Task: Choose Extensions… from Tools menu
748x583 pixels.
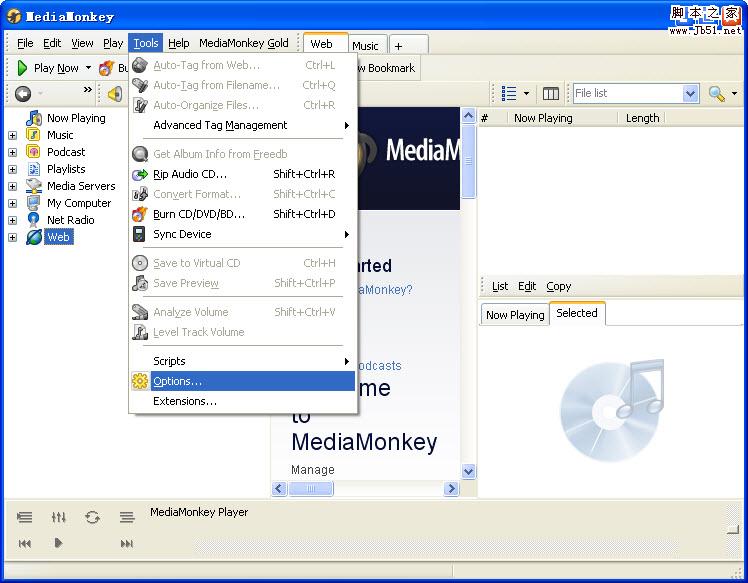Action: click(x=243, y=401)
